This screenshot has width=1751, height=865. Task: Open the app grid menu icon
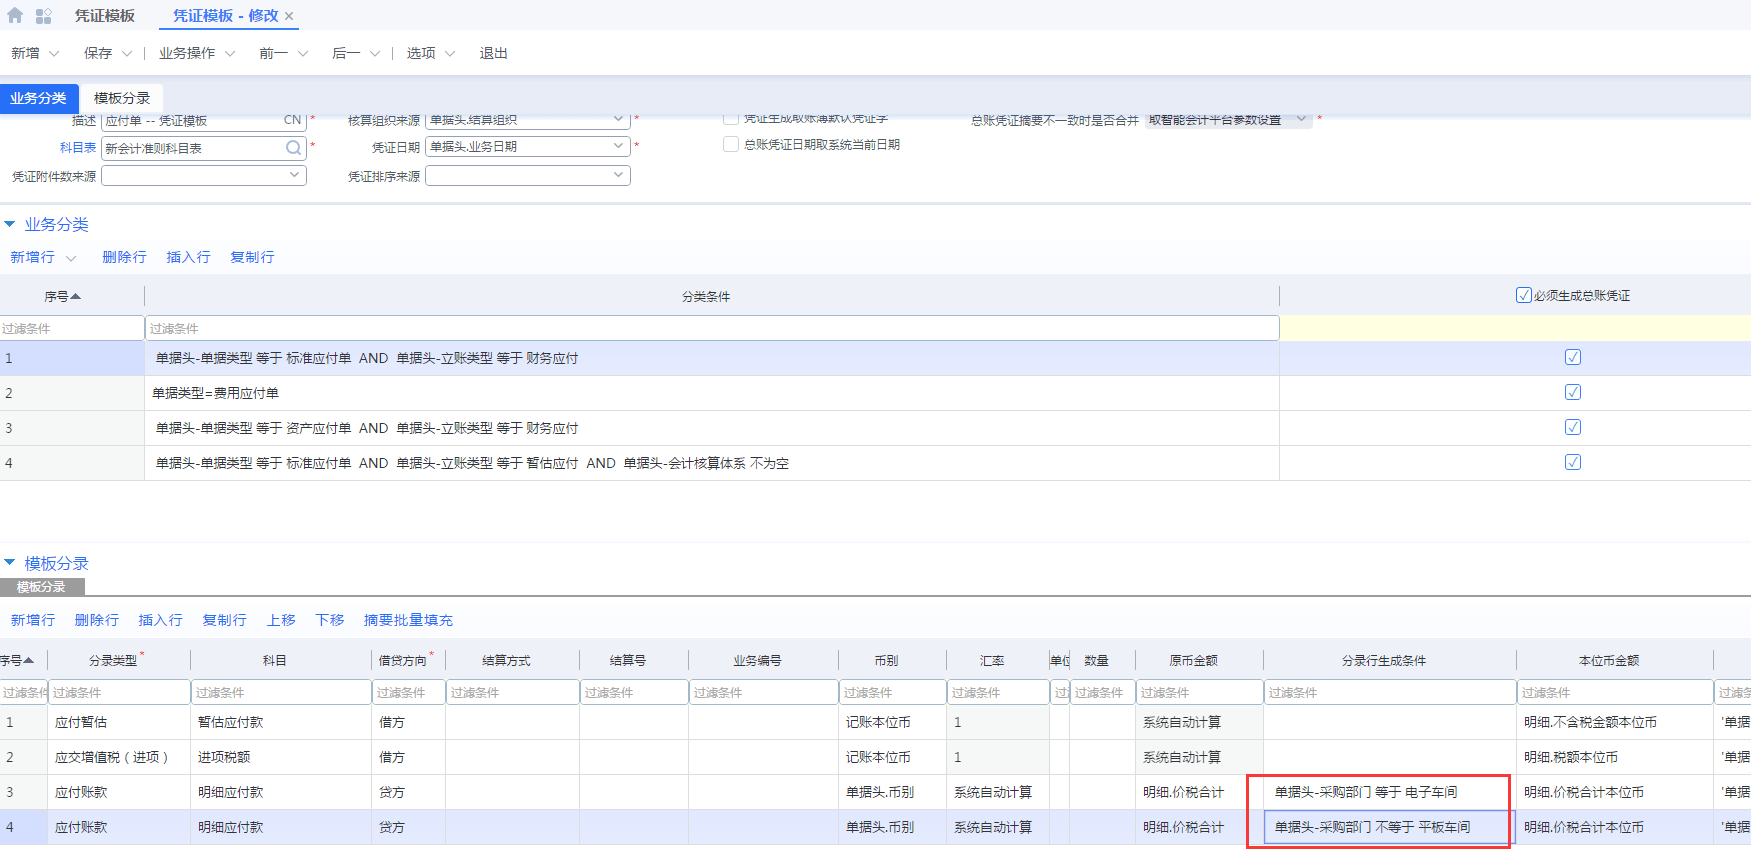point(43,16)
